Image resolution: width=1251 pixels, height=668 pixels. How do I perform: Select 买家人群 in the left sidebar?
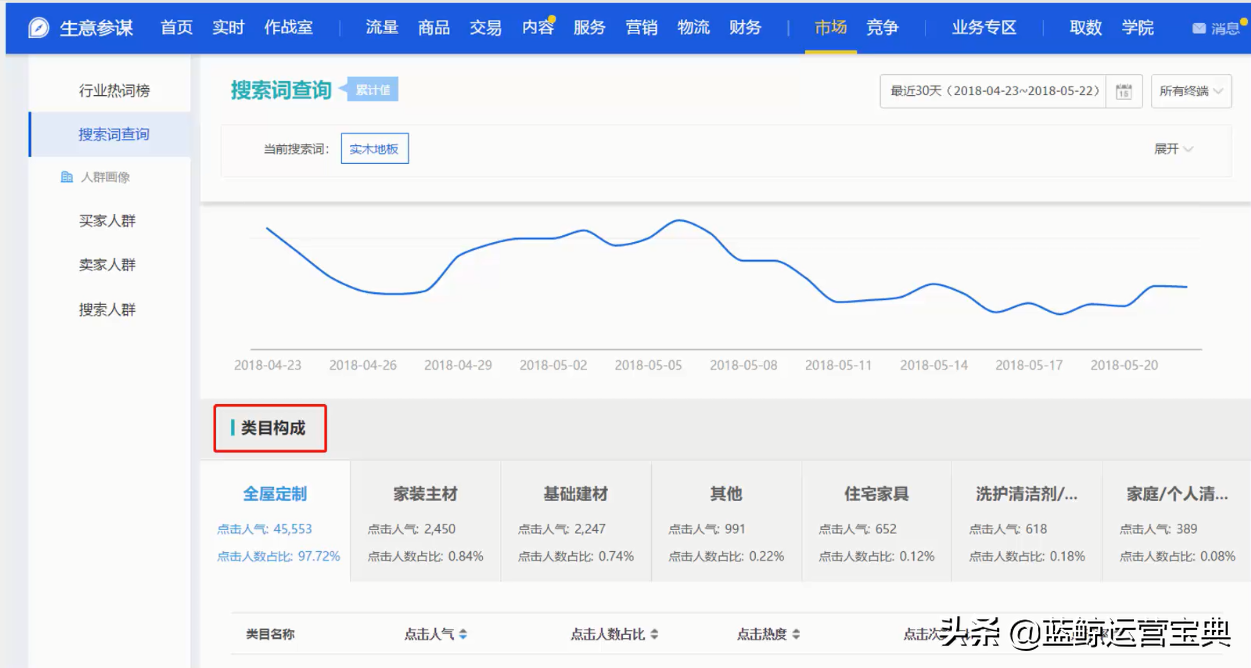pyautogui.click(x=108, y=220)
